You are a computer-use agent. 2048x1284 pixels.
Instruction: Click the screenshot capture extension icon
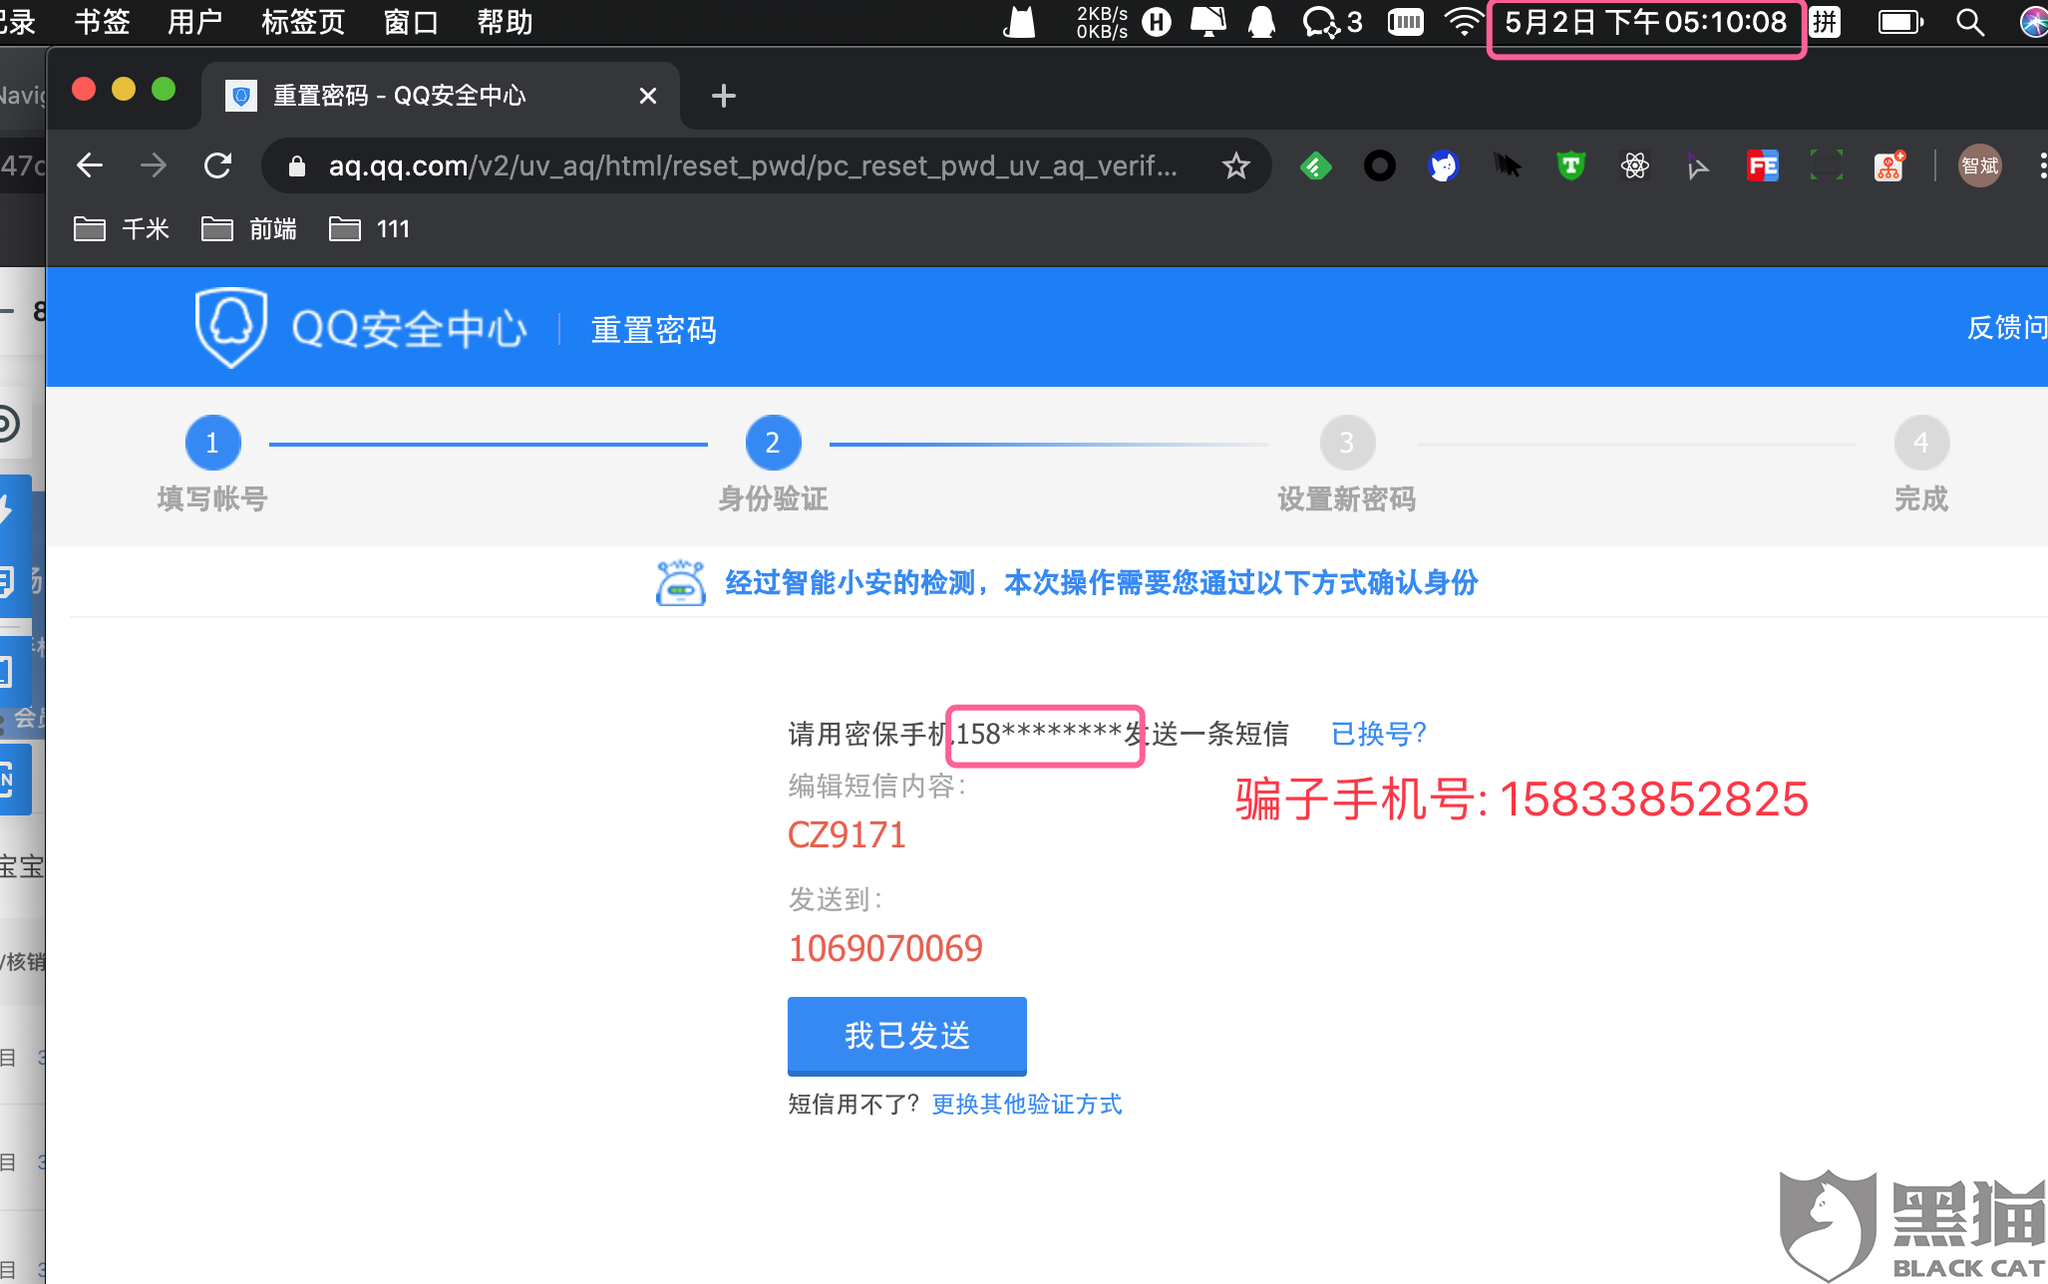(1827, 165)
